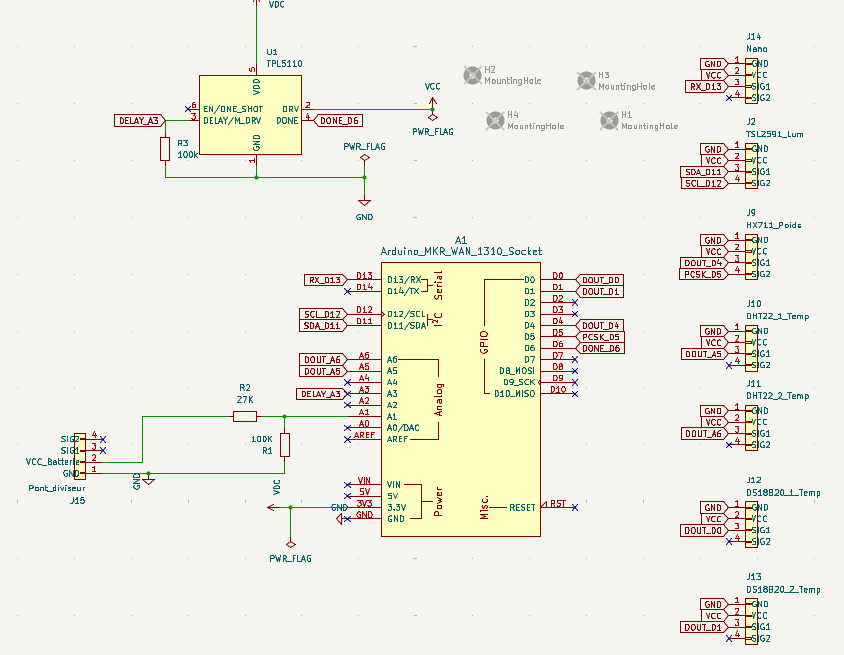
Task: Select the DOUT_A6 label on the J11 connector
Action: (704, 433)
